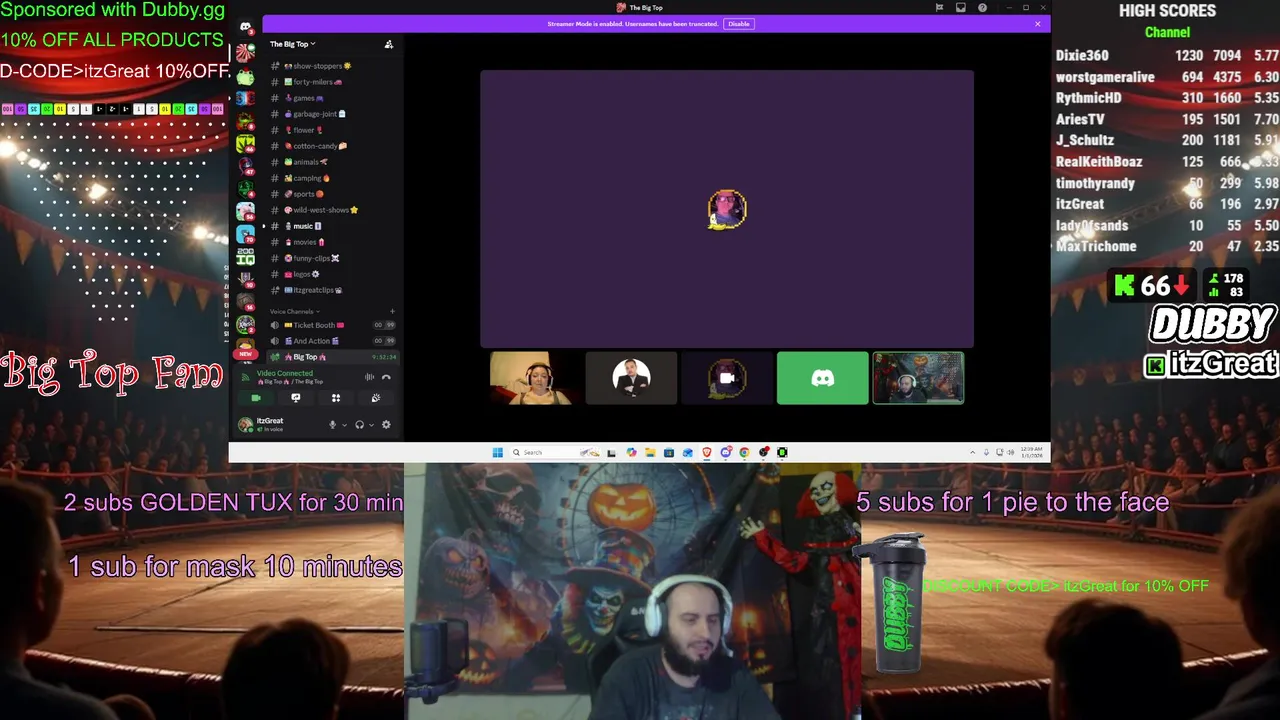Click the Windows Start button
This screenshot has height=720, width=1280.
tap(497, 452)
